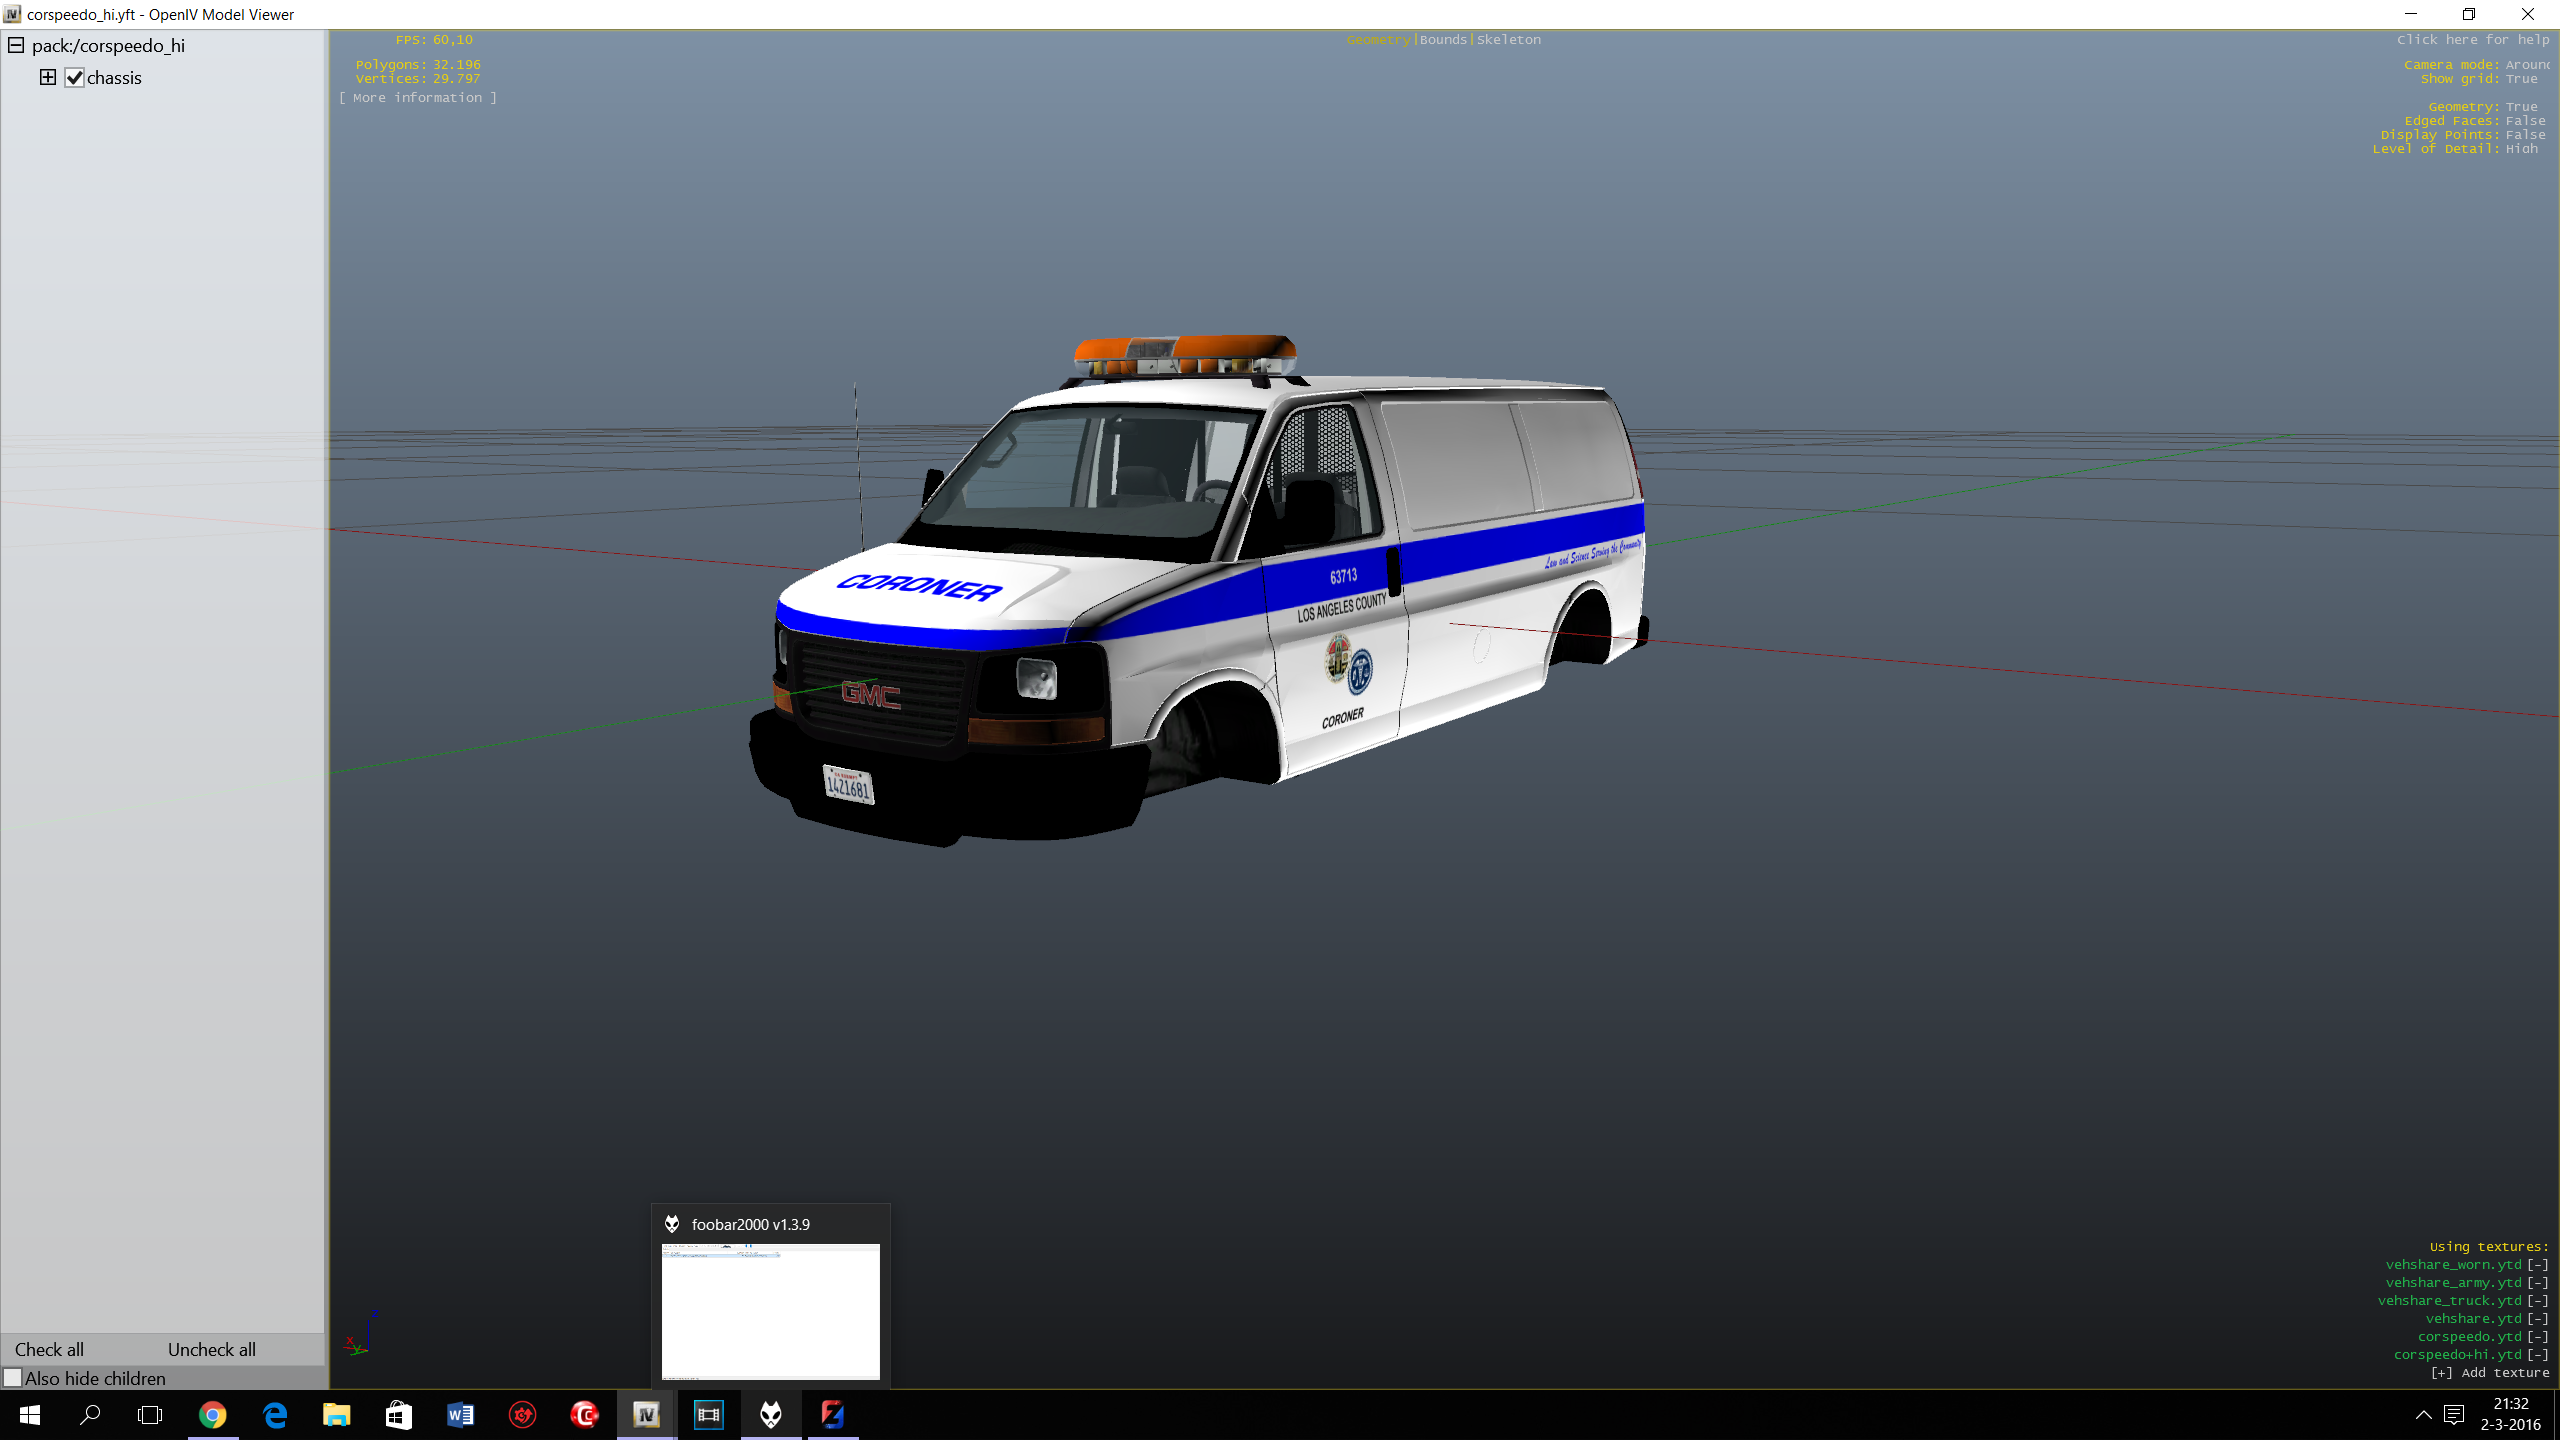Remove vehshare_truck.ytd texture via its [-] icon
Image resolution: width=2560 pixels, height=1440 pixels.
pos(2538,1301)
